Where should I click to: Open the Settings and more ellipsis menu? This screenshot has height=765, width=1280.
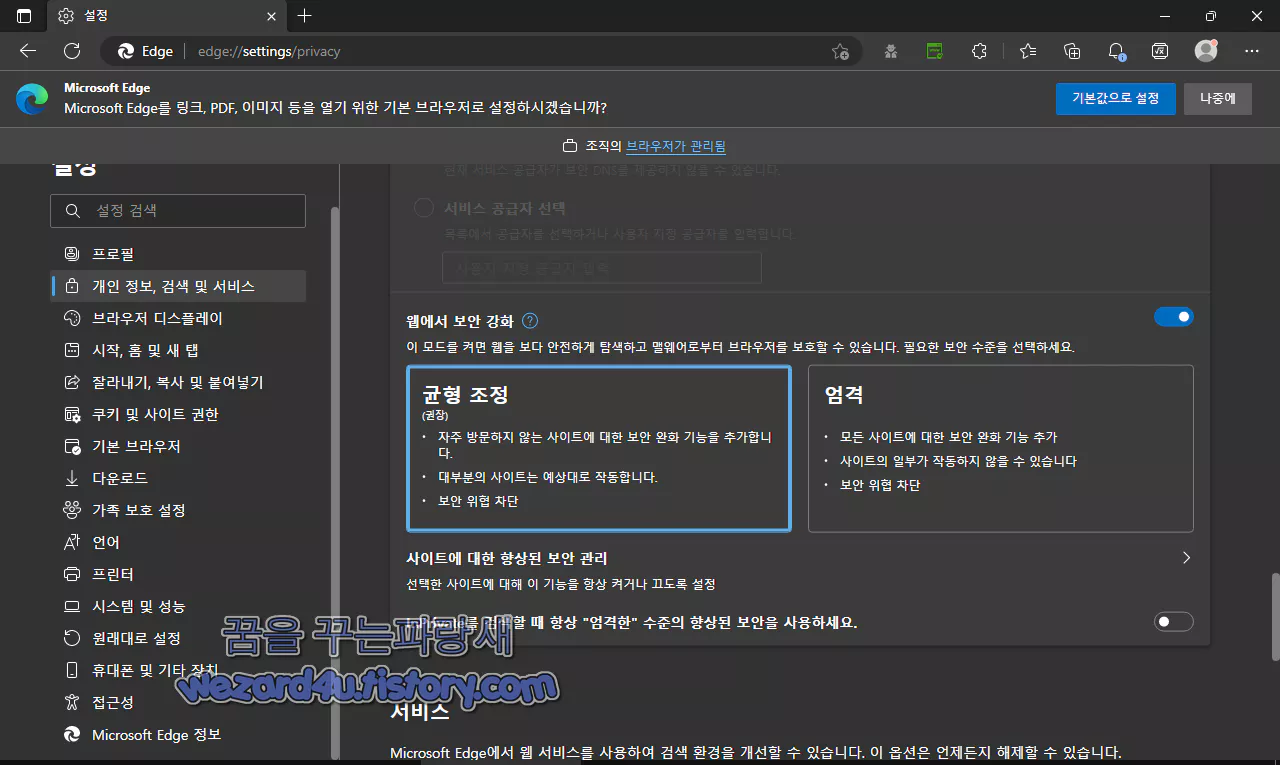[x=1252, y=51]
